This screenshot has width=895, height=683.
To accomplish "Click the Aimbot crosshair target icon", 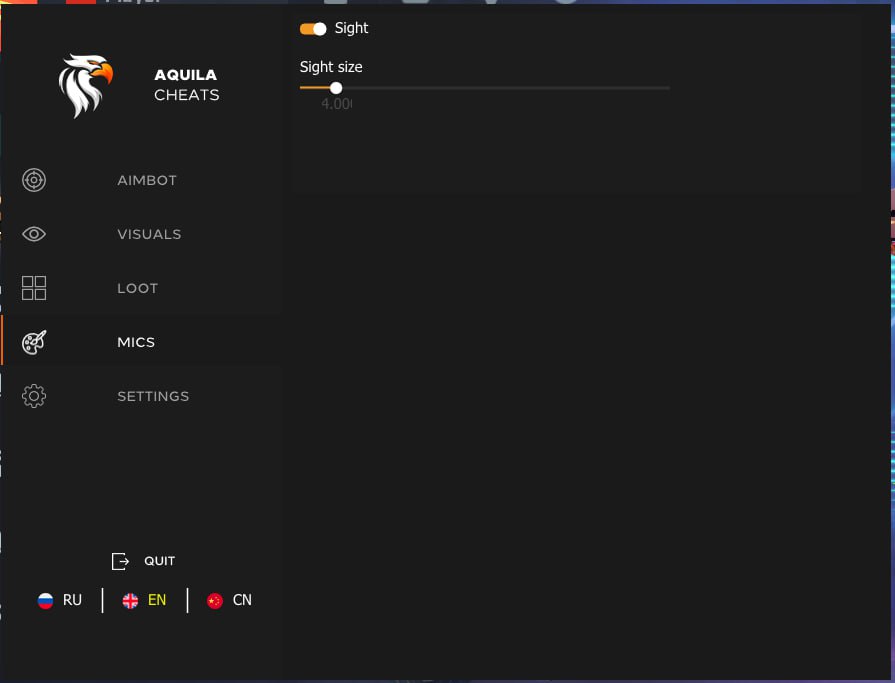I will tap(34, 180).
